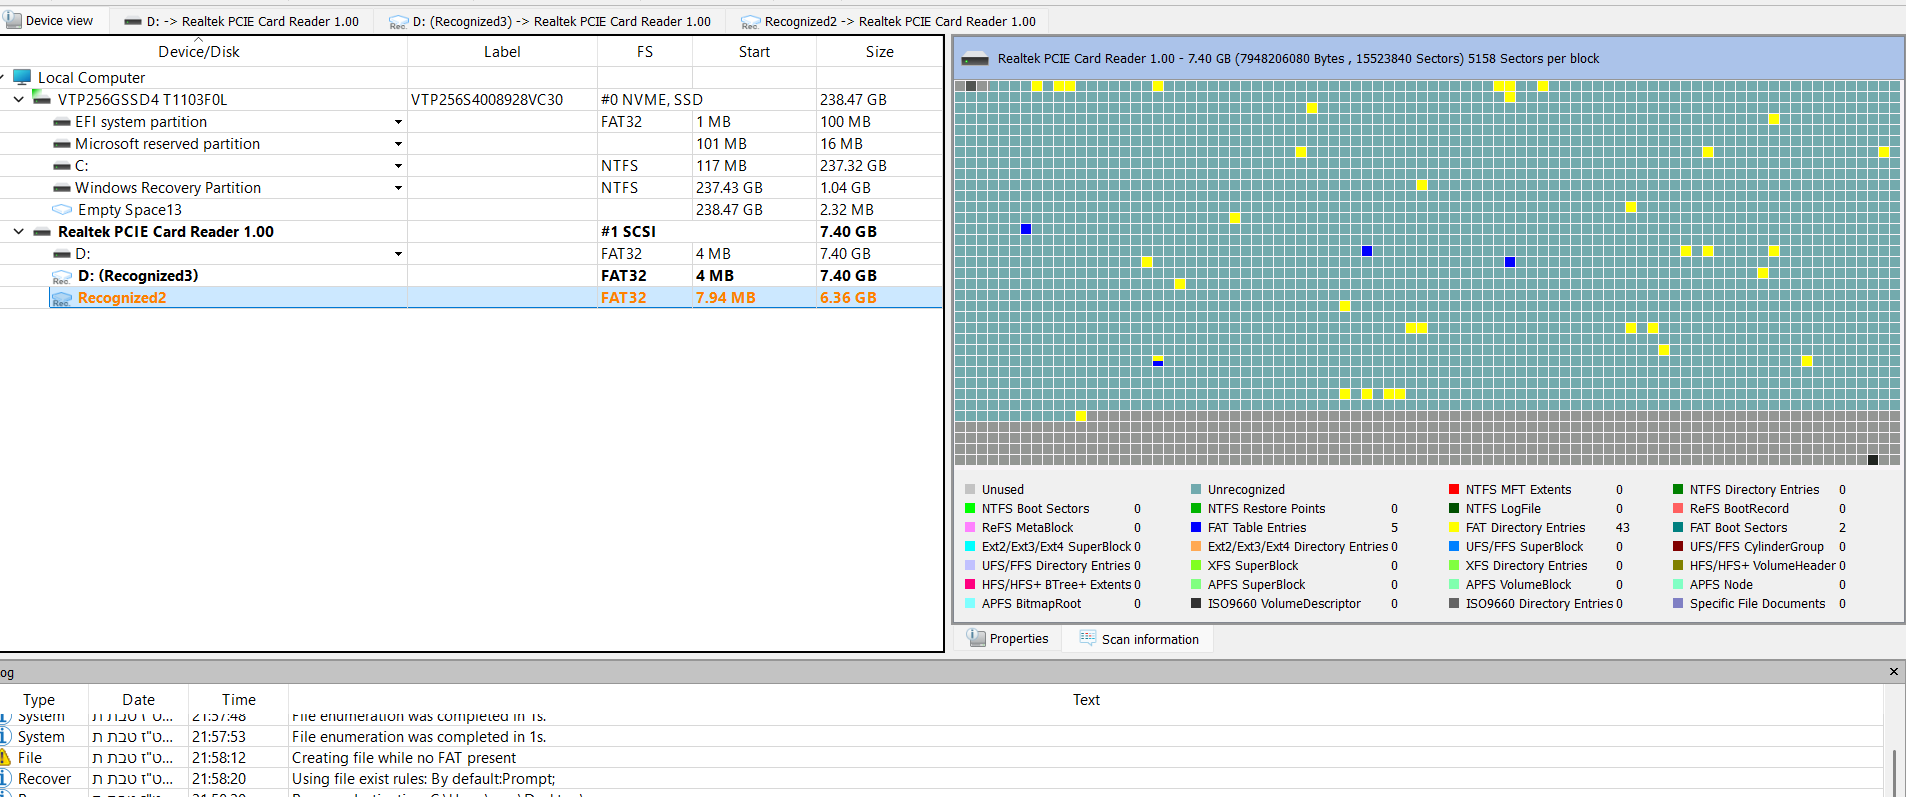Sort by the Start column header

(x=754, y=52)
